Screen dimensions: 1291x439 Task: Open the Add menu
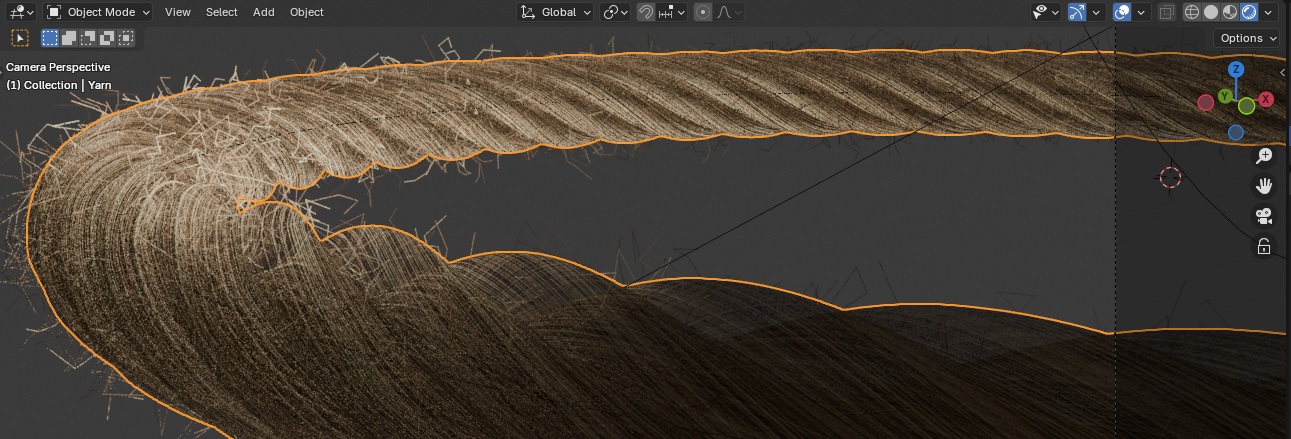point(264,12)
